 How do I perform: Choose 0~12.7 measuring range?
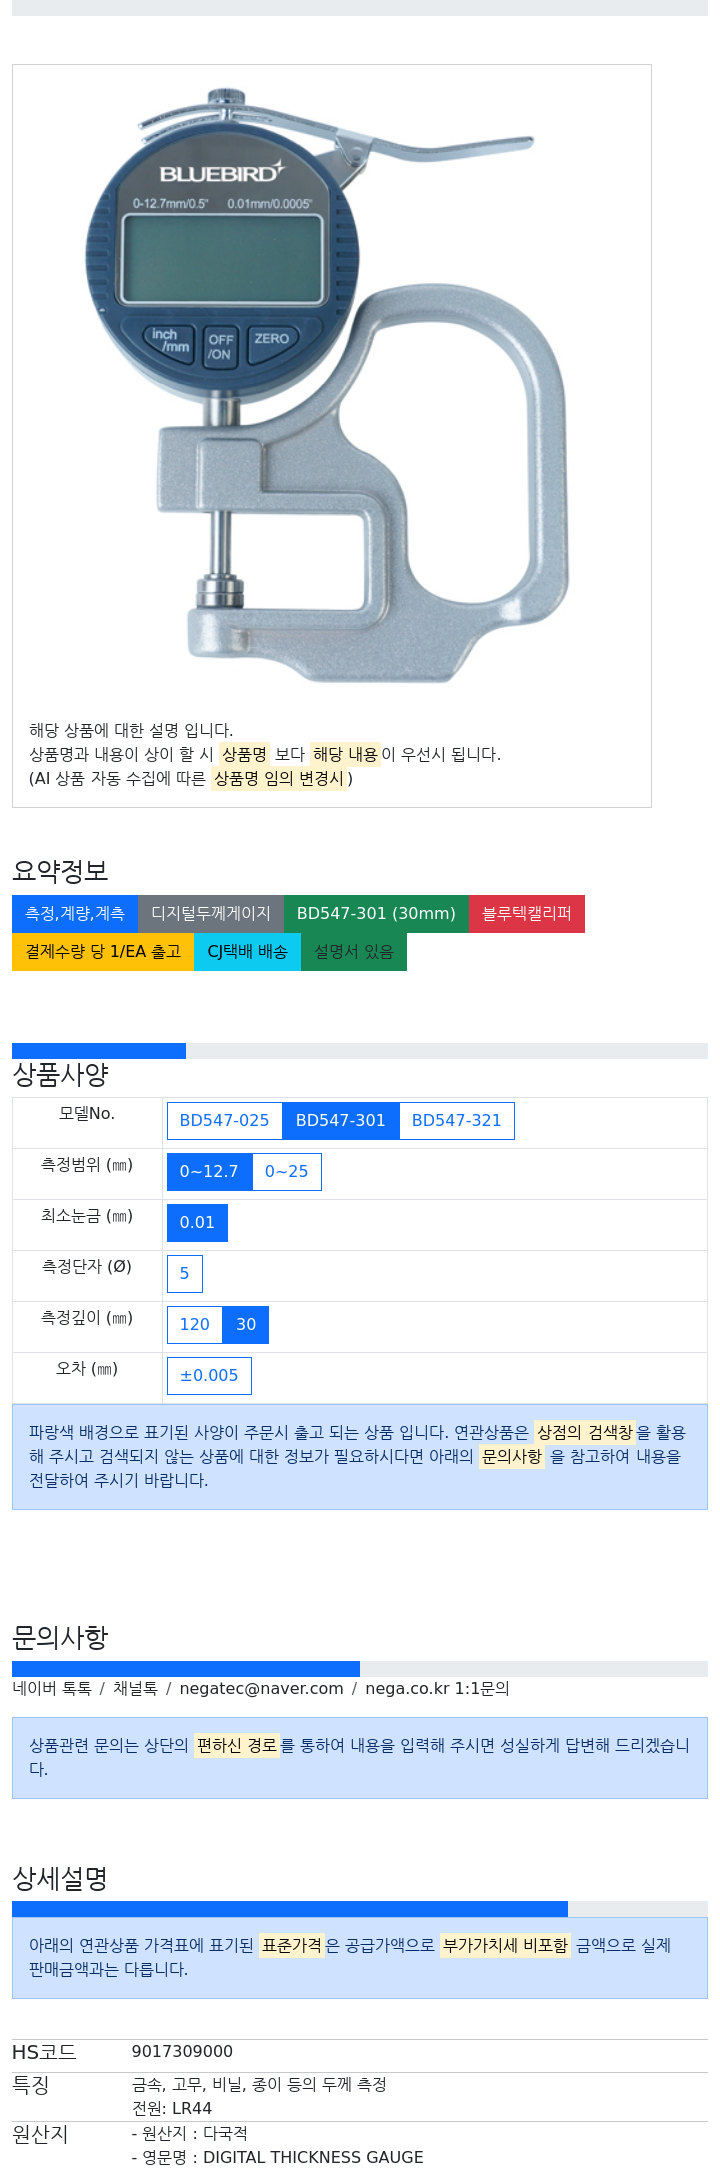tap(209, 1172)
